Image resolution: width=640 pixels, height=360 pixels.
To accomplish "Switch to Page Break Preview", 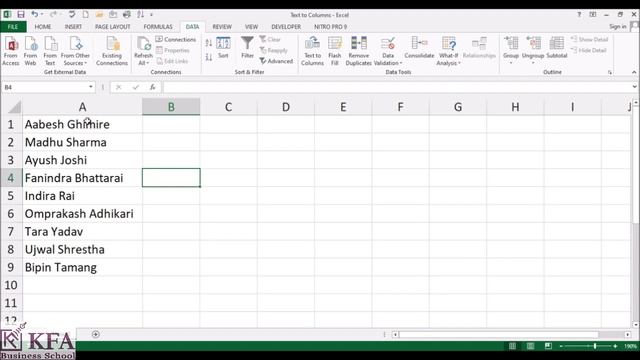I will [x=548, y=346].
